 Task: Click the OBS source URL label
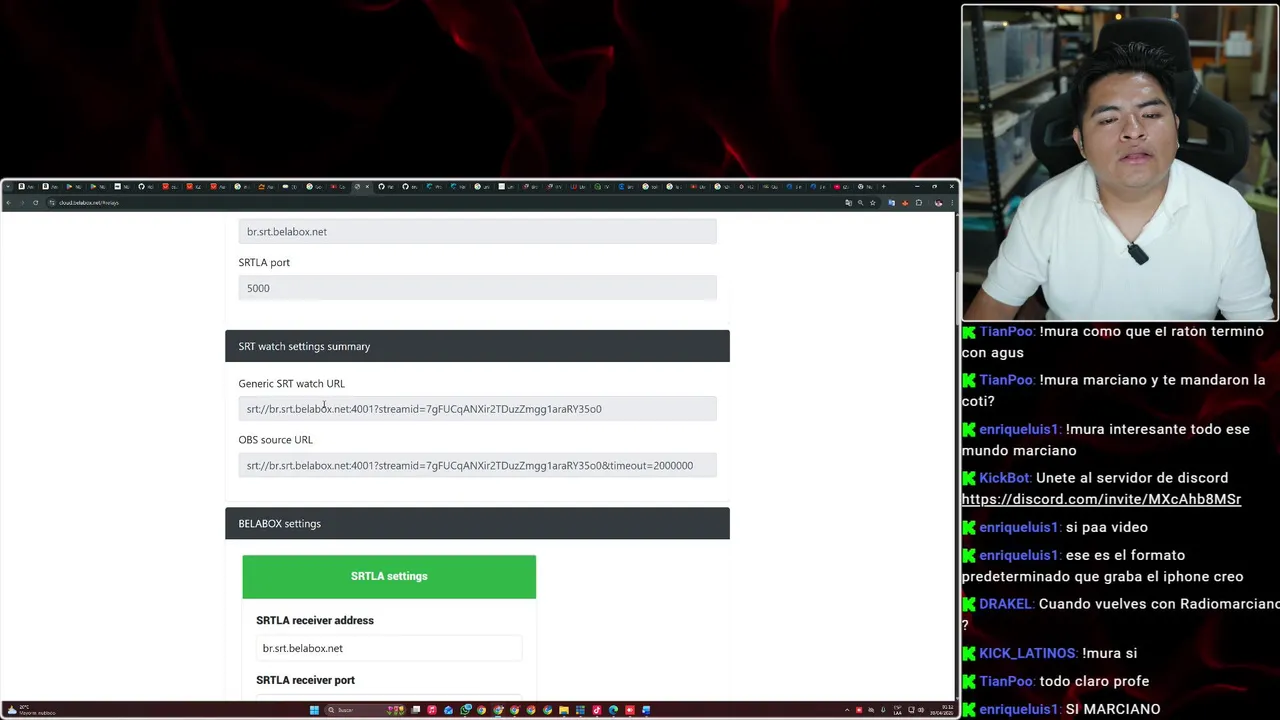pos(275,440)
